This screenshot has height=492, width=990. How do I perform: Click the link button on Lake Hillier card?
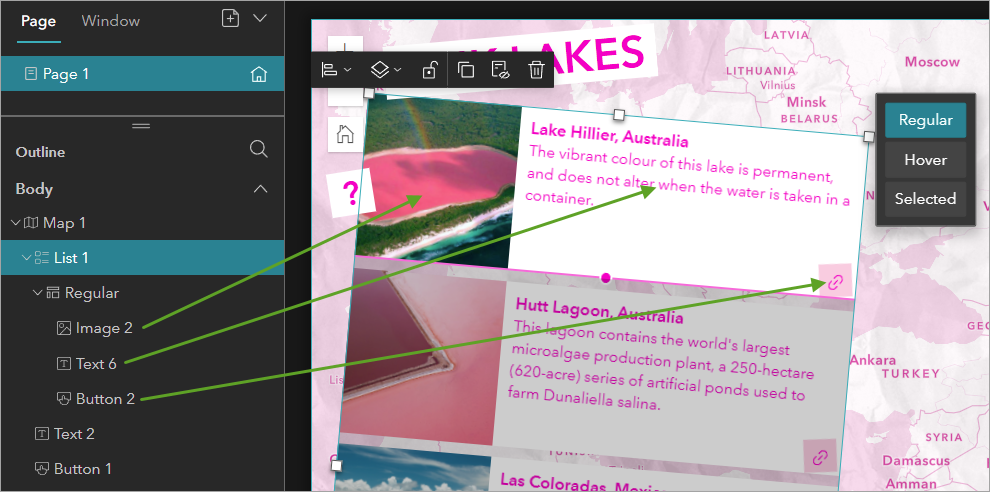pos(835,282)
